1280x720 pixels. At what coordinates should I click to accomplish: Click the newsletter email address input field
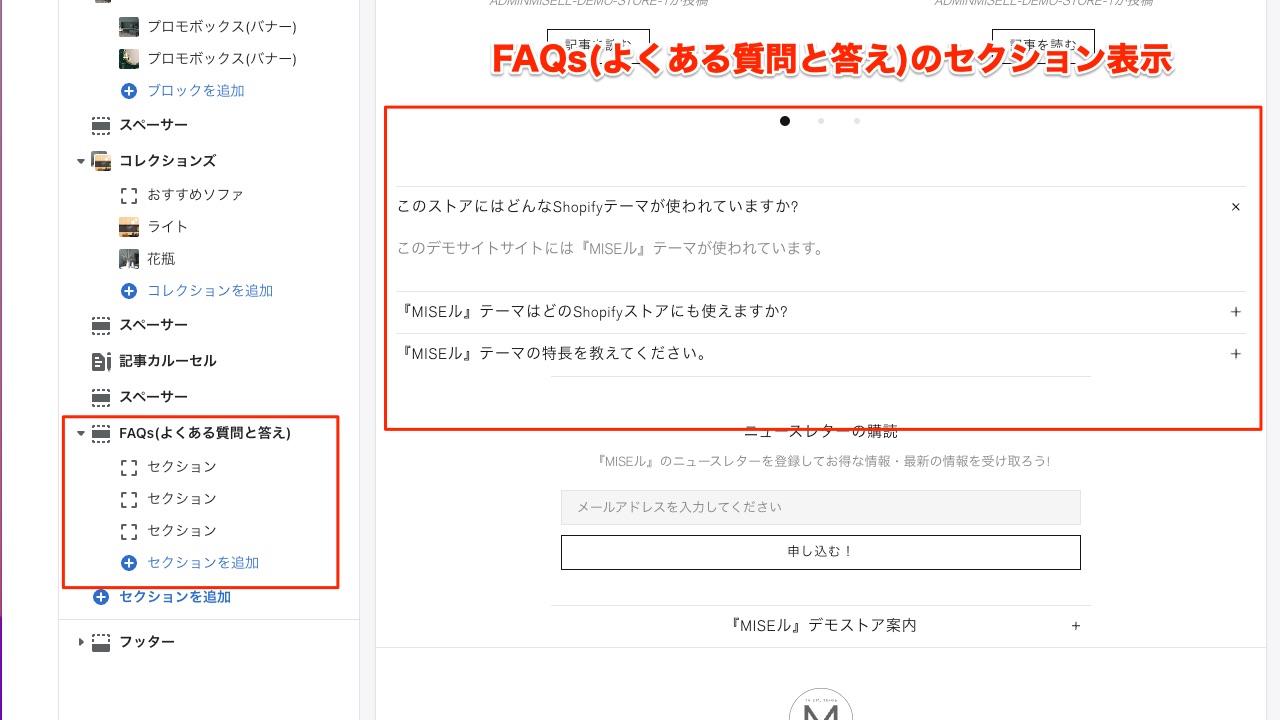tap(821, 507)
